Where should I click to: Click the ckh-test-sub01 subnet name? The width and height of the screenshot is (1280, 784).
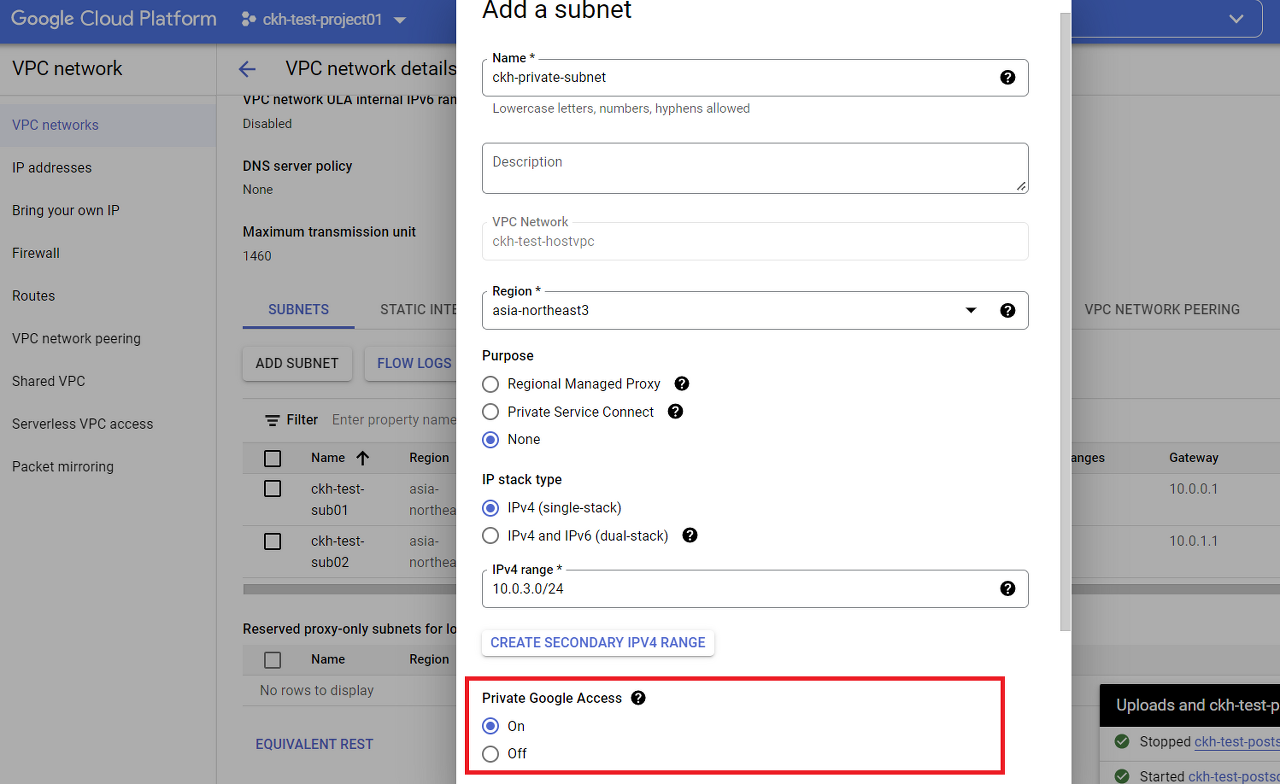[x=338, y=499]
